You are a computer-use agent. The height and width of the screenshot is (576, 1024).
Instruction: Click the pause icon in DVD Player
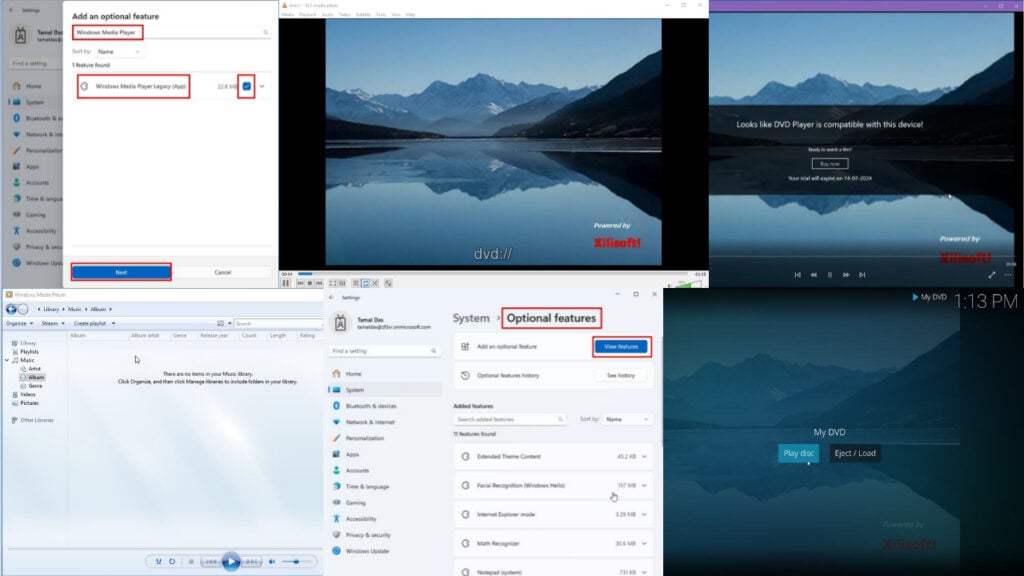pos(829,274)
